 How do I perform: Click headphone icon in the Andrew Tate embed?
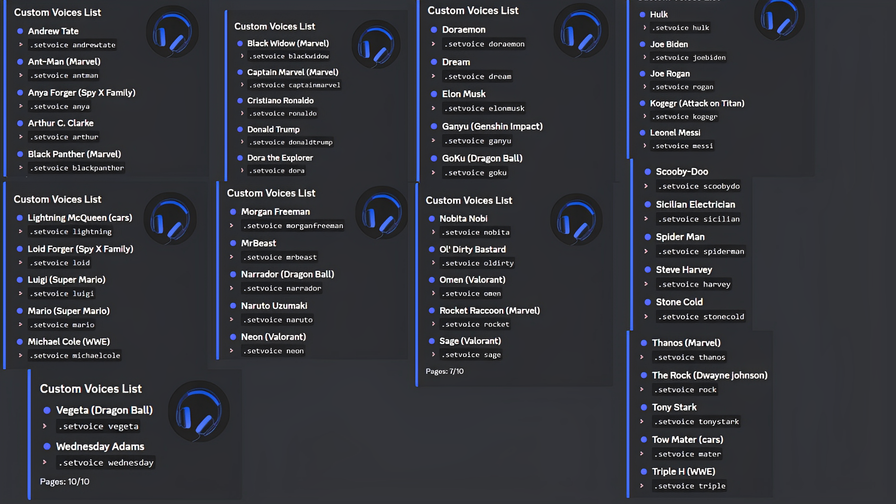pyautogui.click(x=173, y=32)
